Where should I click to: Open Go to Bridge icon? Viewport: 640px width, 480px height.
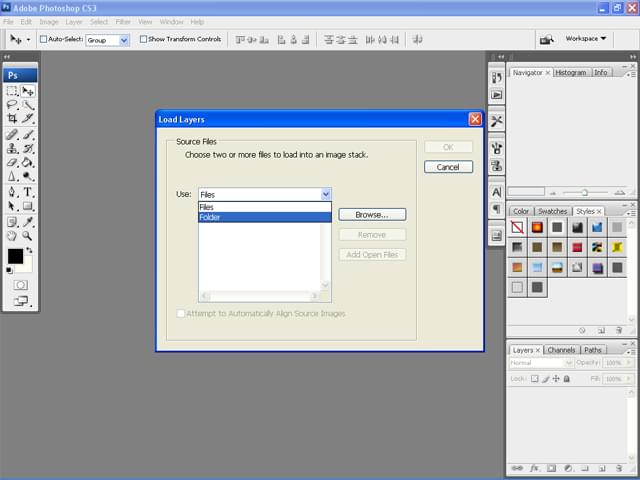tap(546, 40)
